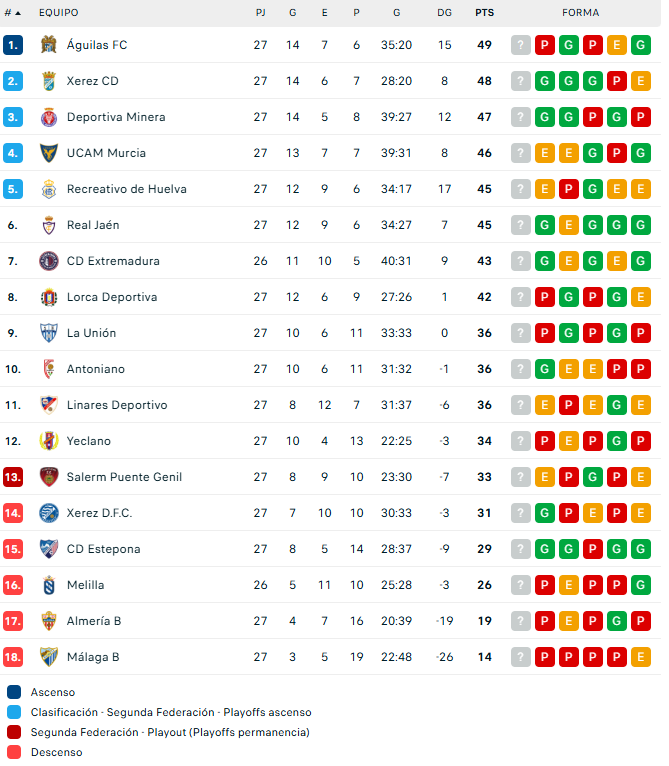Click the CD Extremadura badge icon

(48, 261)
